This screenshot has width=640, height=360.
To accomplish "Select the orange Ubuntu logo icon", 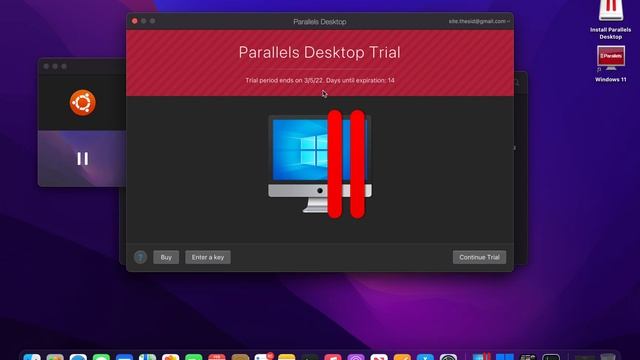I will (x=82, y=103).
